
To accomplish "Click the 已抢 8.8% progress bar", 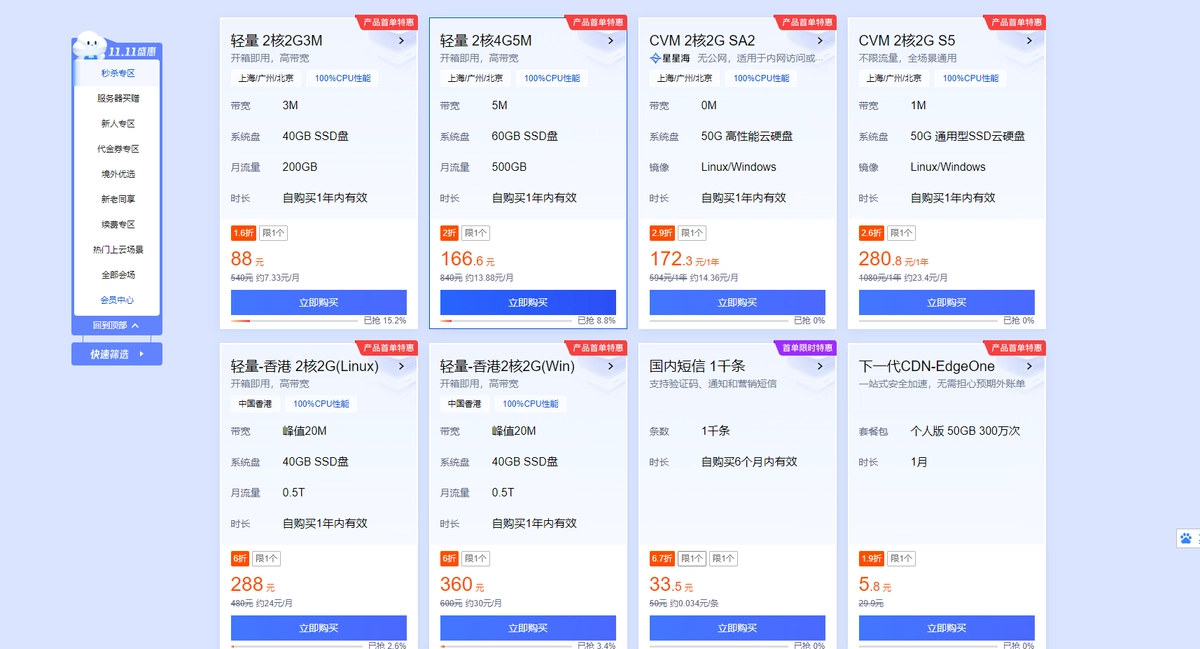I will pyautogui.click(x=505, y=321).
